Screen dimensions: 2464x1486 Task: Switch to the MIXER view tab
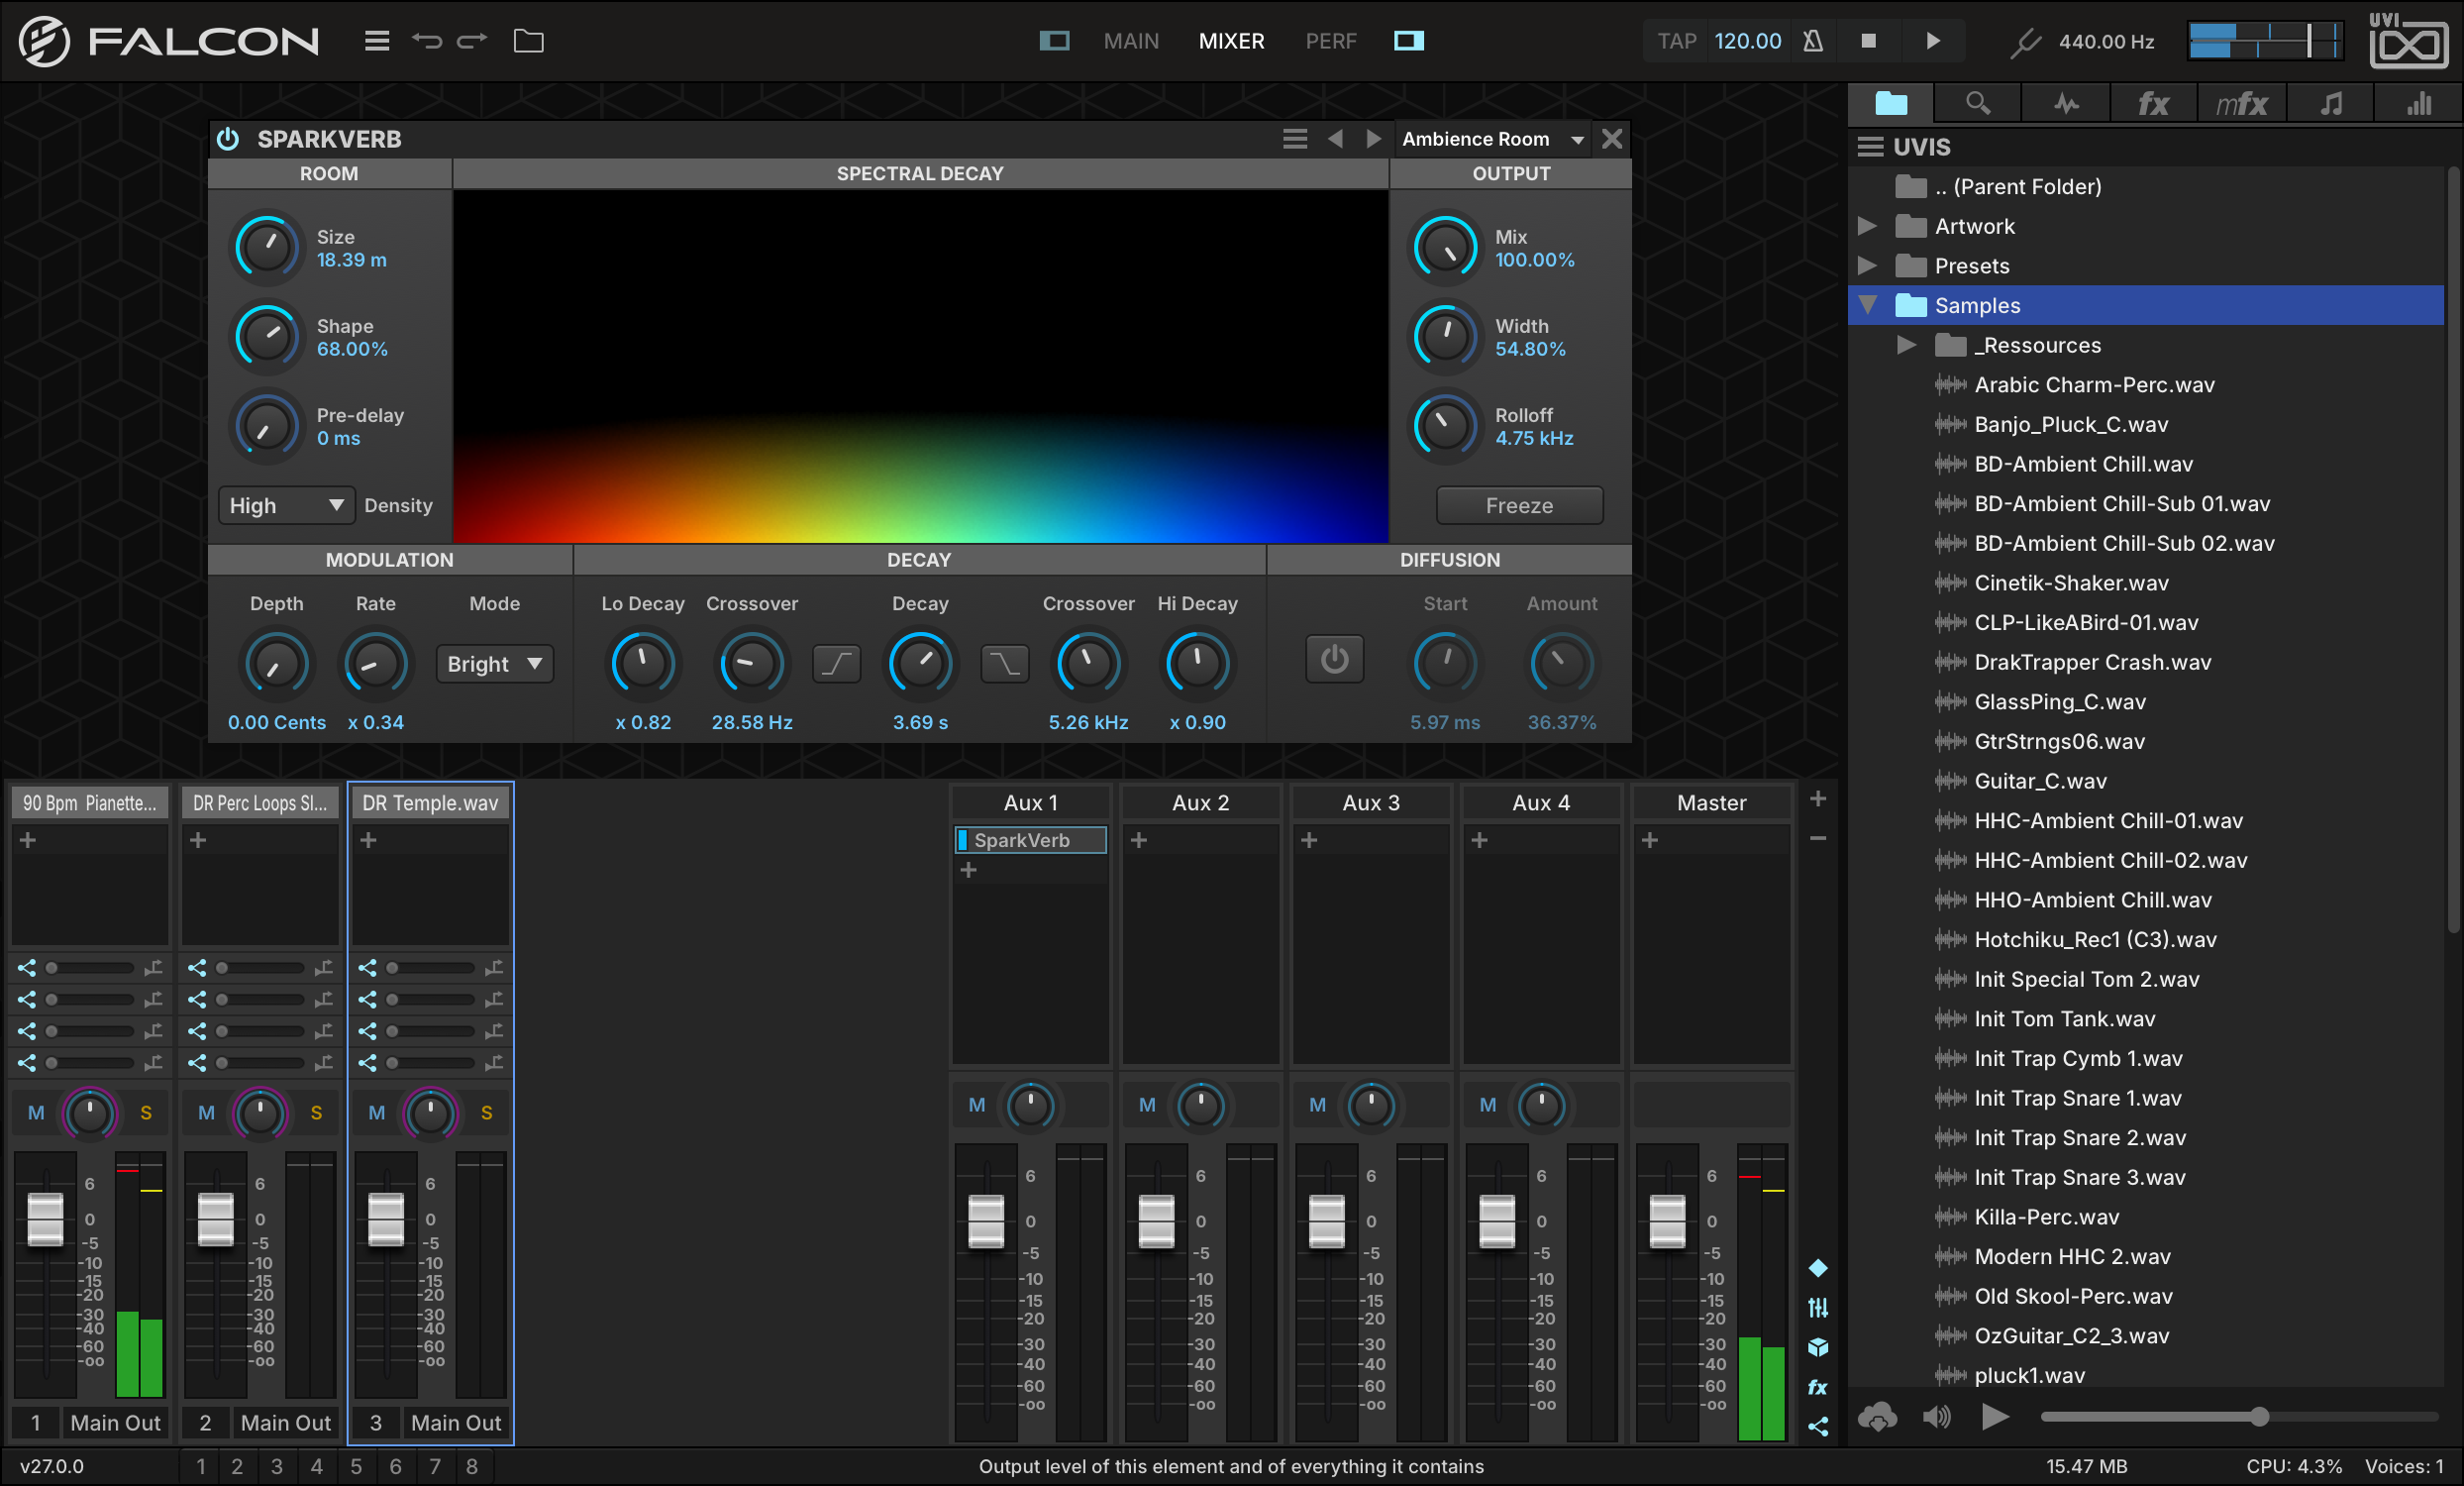click(1231, 41)
